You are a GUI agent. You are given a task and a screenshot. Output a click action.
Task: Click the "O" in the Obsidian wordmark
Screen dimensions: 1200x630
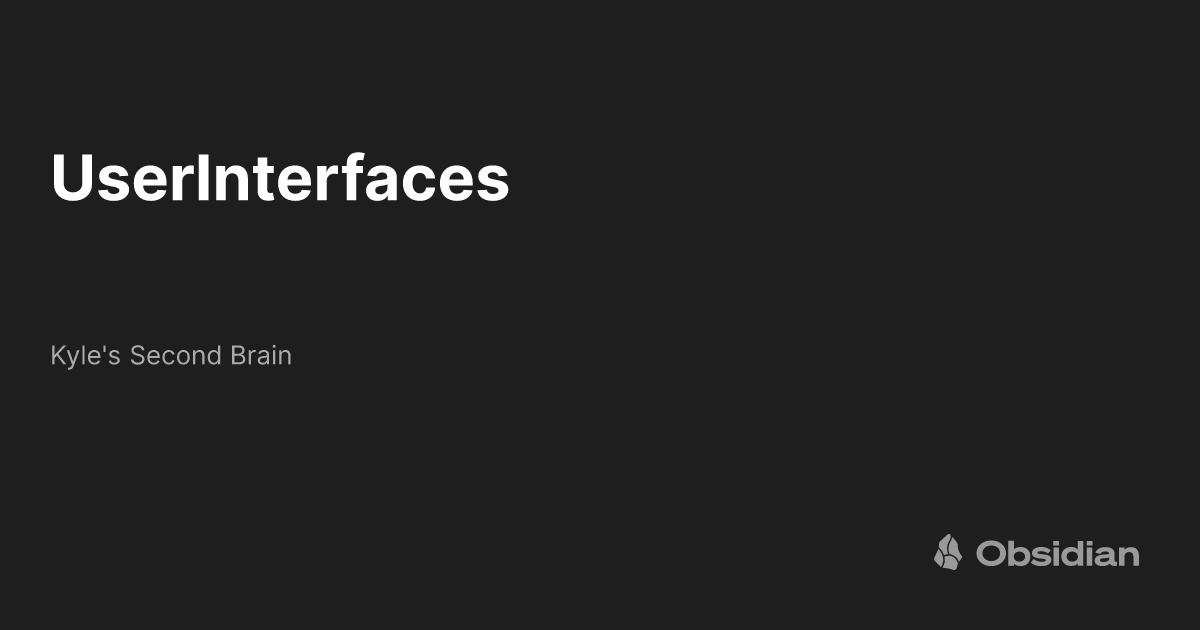(991, 553)
